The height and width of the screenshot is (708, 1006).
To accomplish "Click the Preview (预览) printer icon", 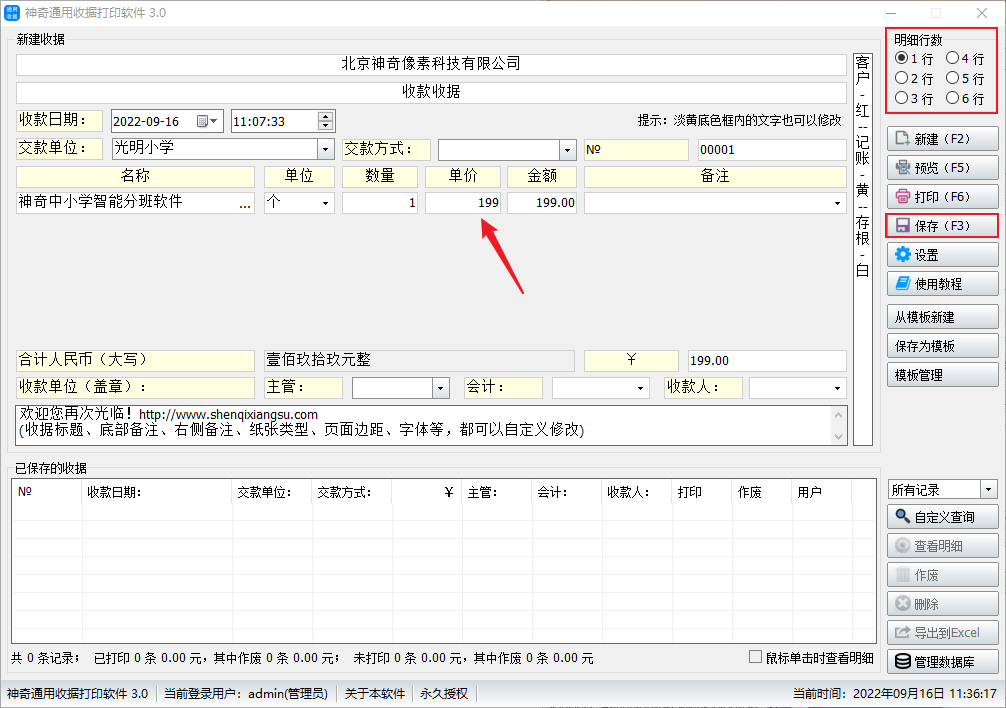I will pyautogui.click(x=902, y=168).
